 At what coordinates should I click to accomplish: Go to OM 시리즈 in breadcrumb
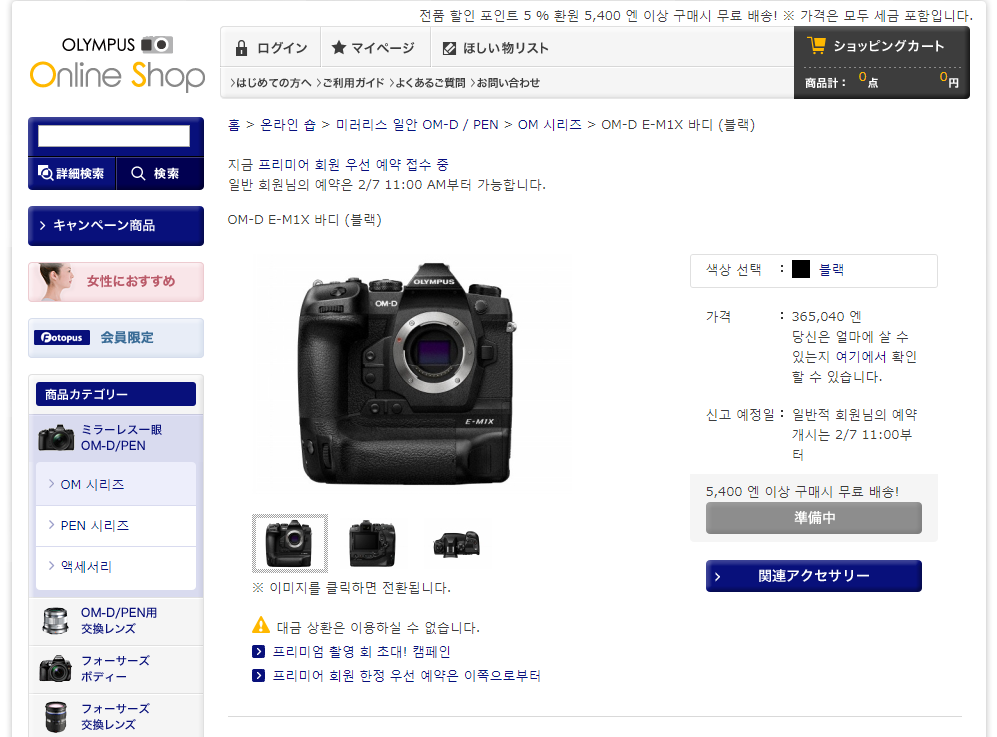tap(549, 125)
